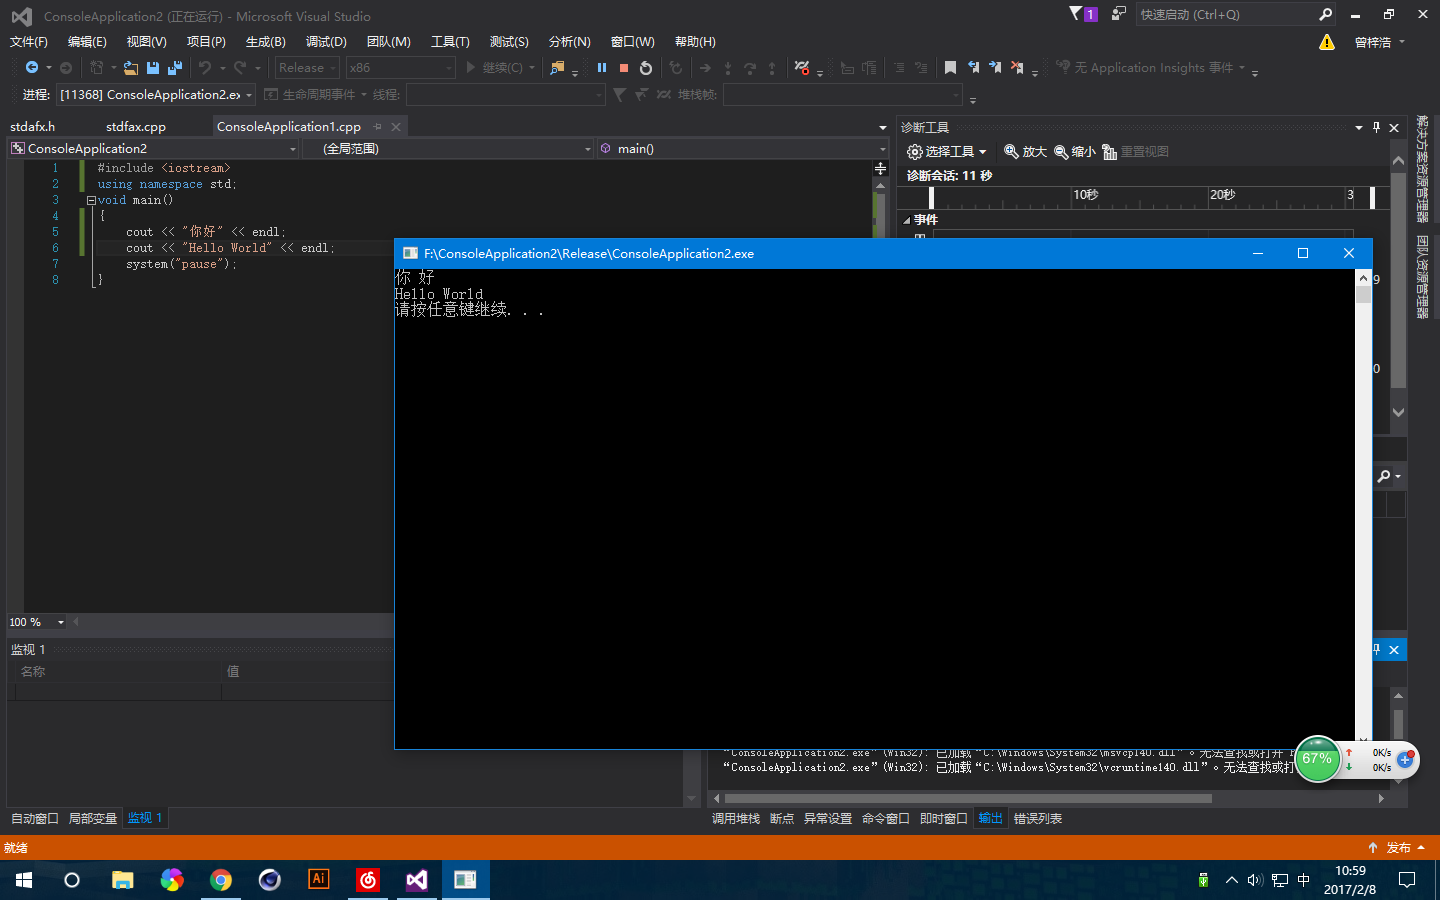The image size is (1440, 900).
Task: Open the Release configuration dropdown
Action: [x=307, y=68]
